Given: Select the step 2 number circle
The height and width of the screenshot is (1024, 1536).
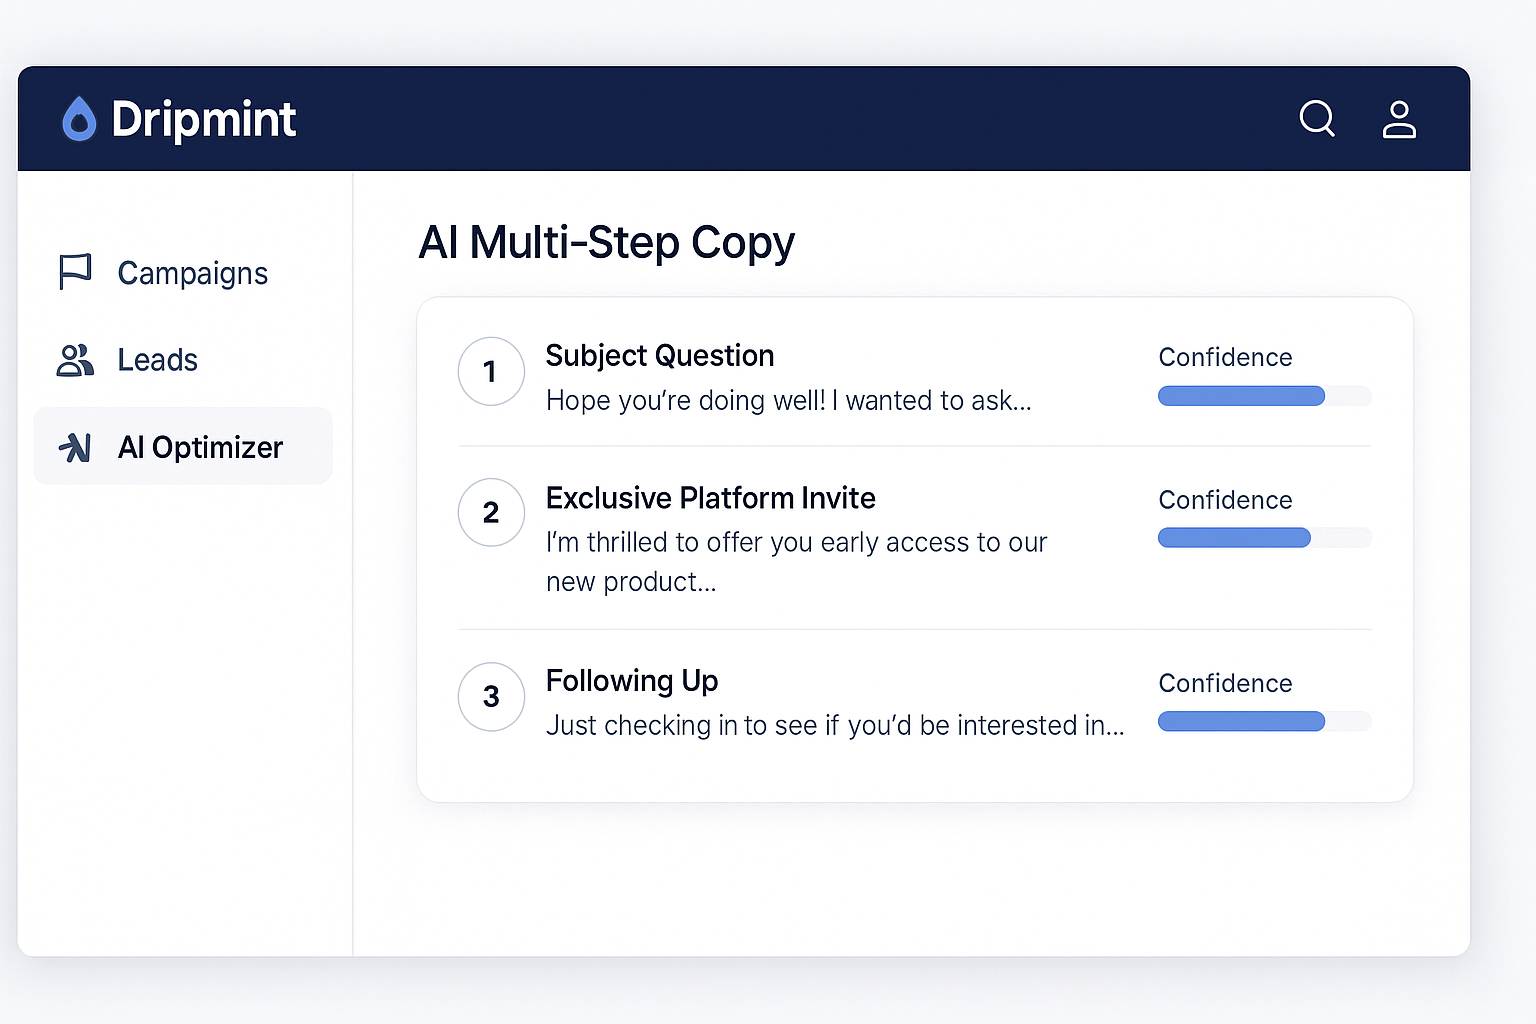Looking at the screenshot, I should point(491,513).
